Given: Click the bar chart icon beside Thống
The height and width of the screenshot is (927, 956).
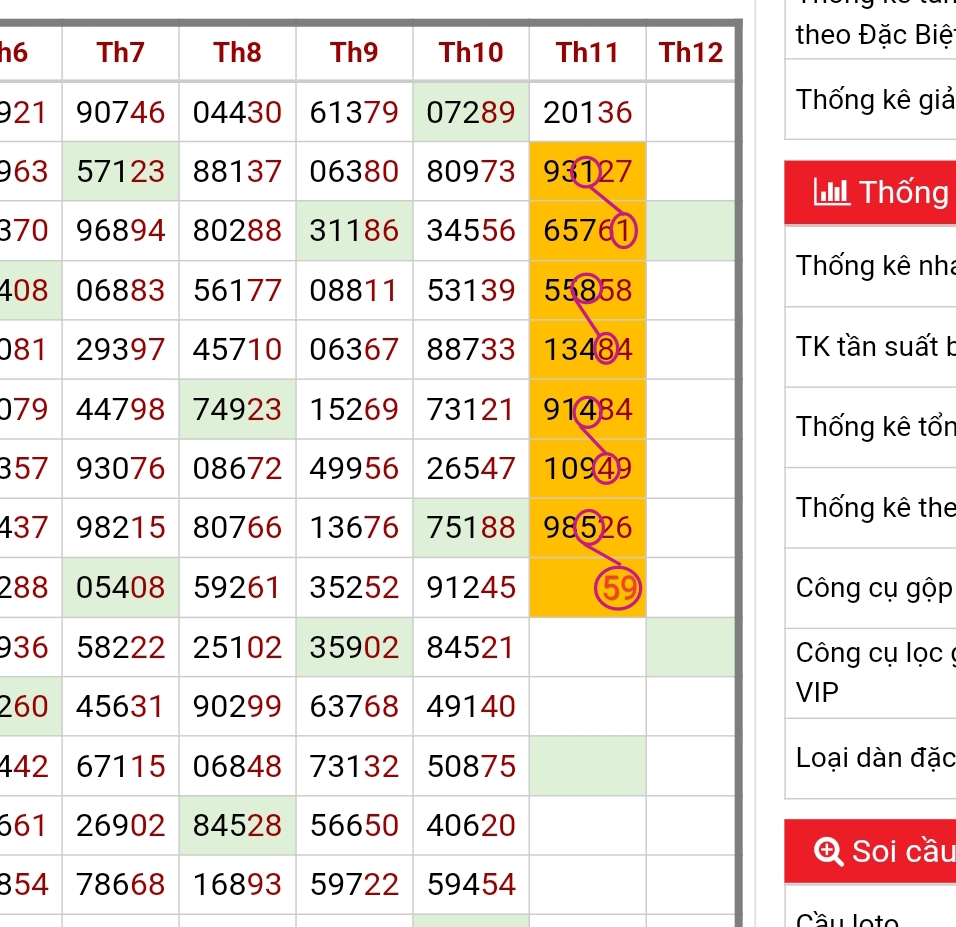Looking at the screenshot, I should (x=832, y=192).
